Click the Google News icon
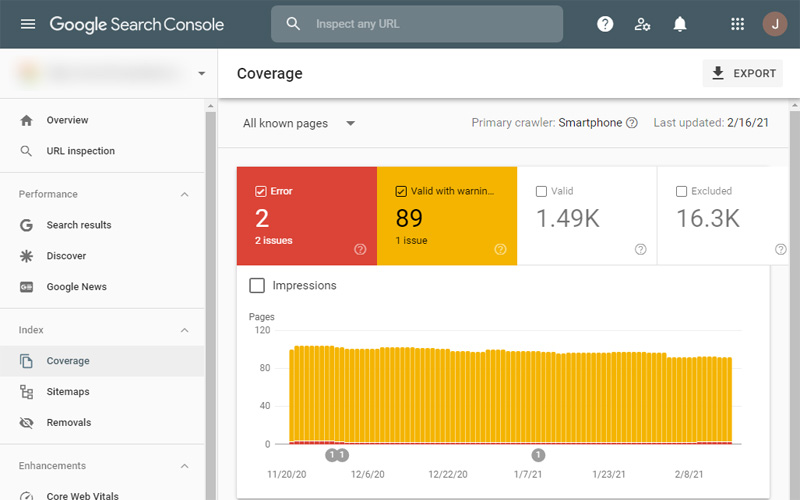 pos(26,287)
